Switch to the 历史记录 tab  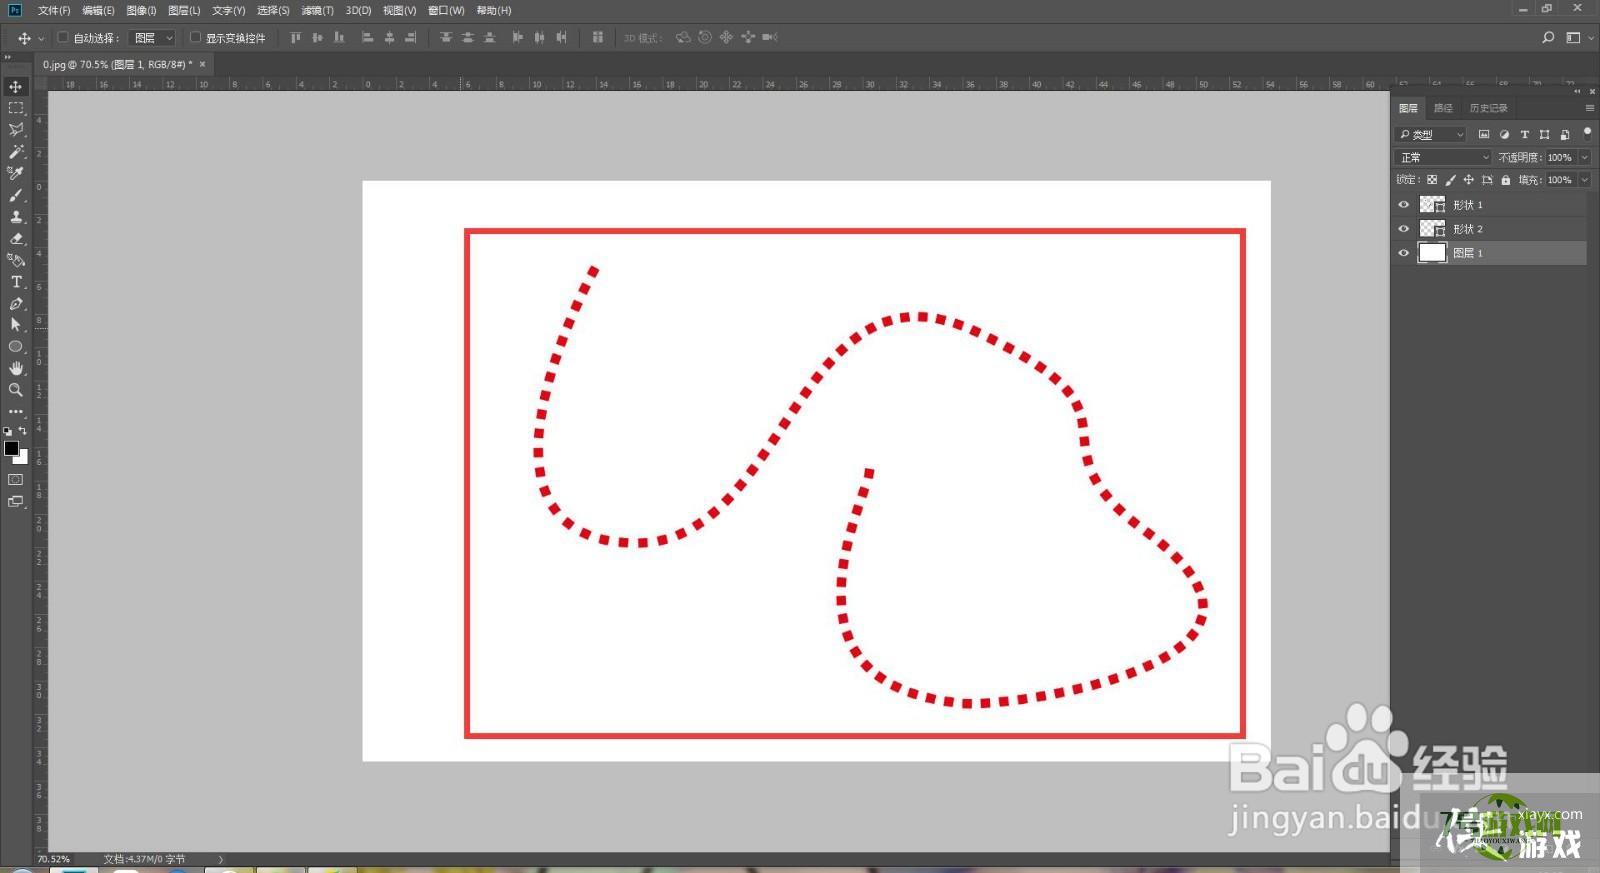(x=1488, y=108)
